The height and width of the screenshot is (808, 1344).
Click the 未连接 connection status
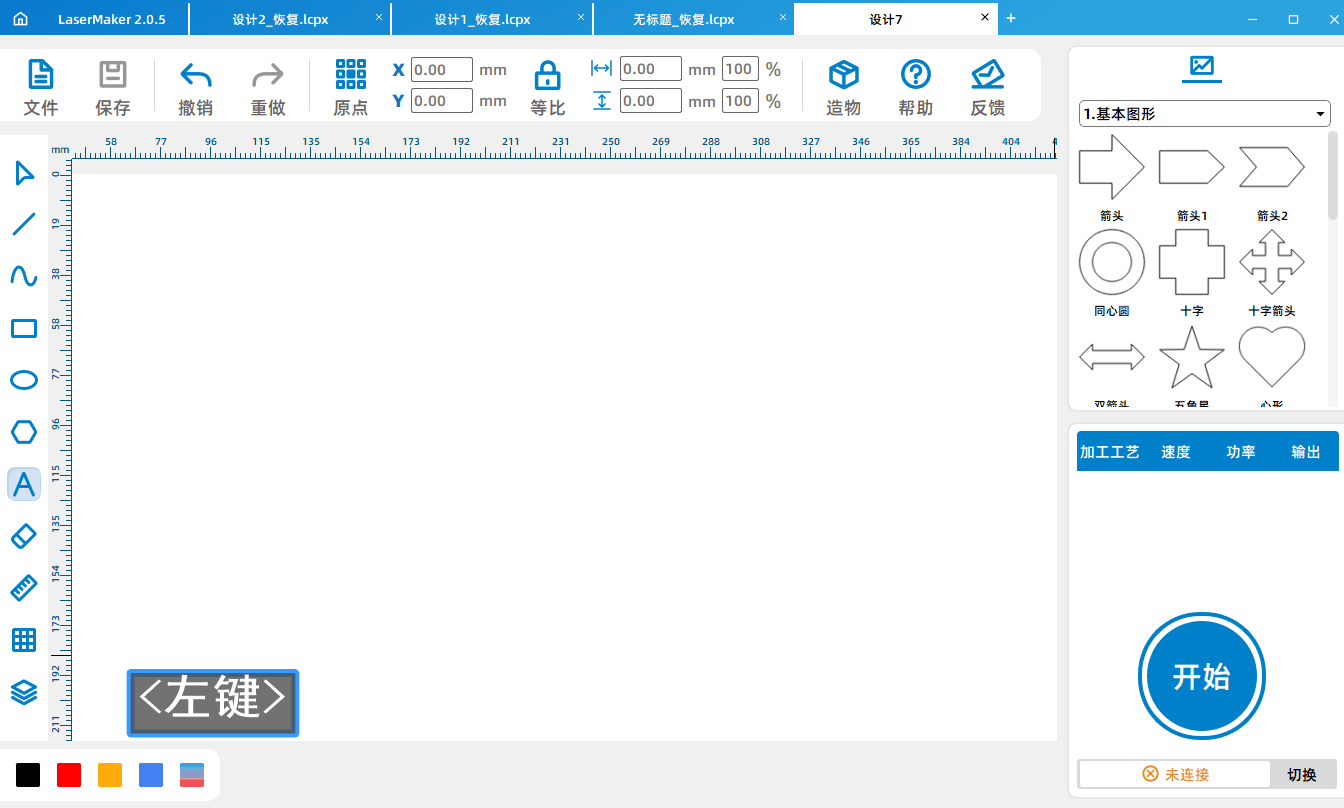1175,774
